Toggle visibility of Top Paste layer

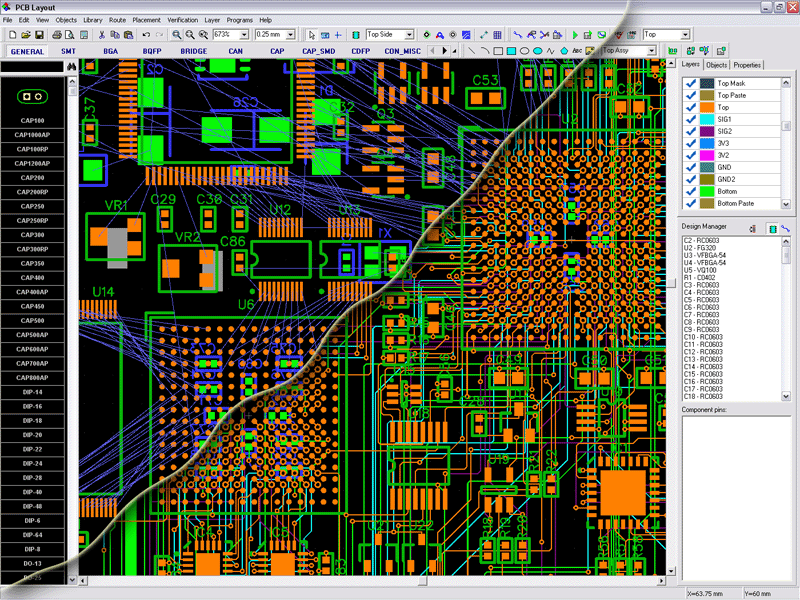(x=691, y=95)
